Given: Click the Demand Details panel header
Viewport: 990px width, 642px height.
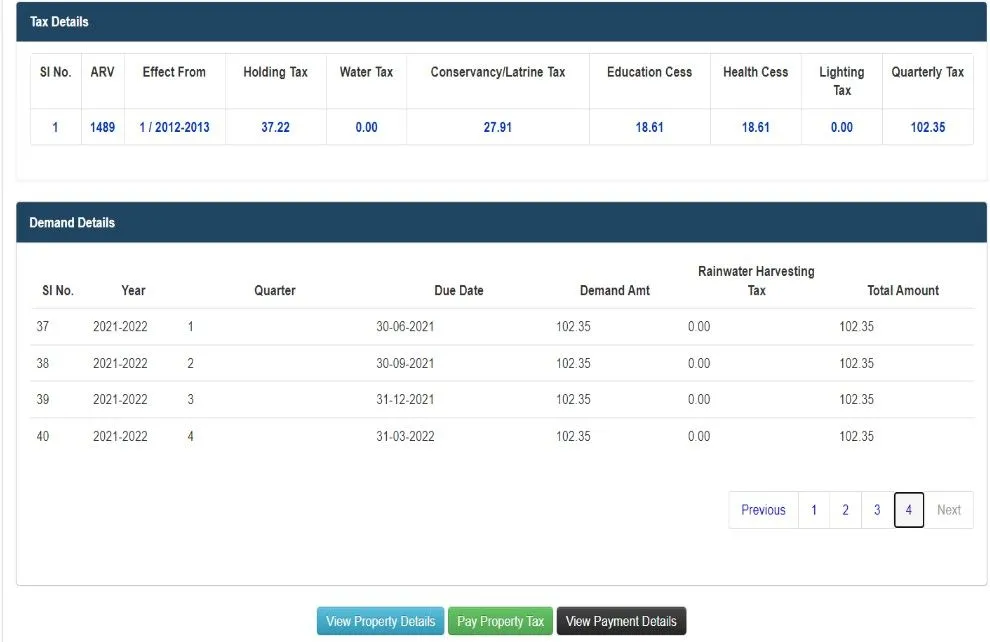Looking at the screenshot, I should pos(72,223).
